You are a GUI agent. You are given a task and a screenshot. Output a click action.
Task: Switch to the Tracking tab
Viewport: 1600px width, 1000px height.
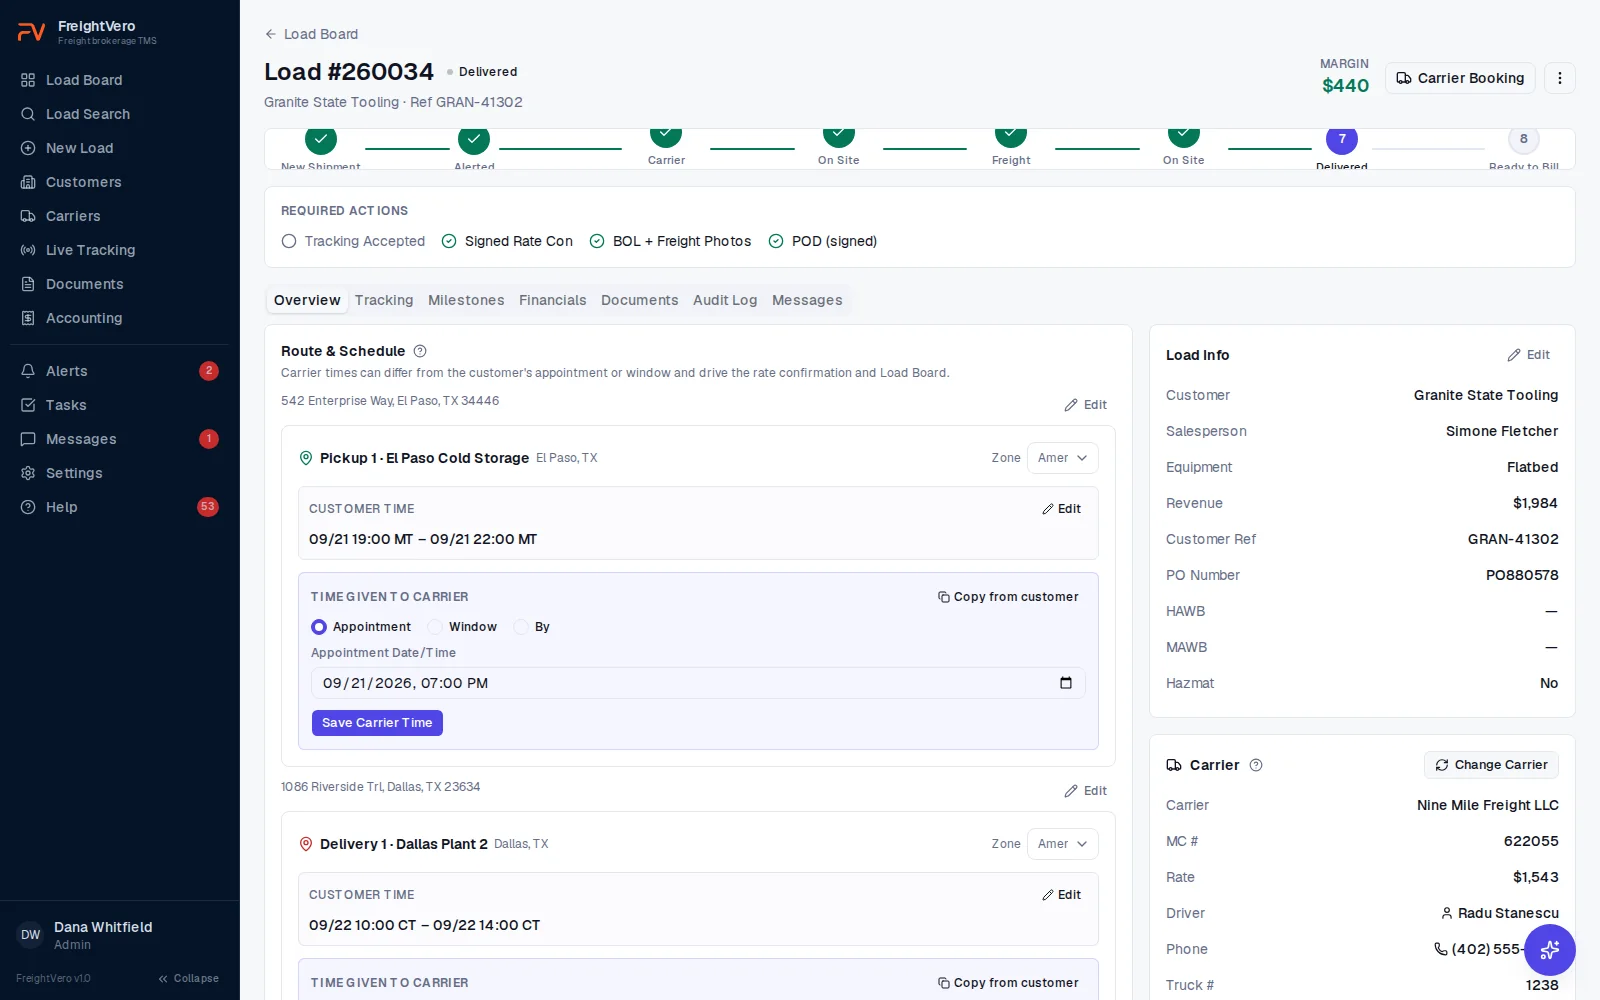tap(384, 300)
